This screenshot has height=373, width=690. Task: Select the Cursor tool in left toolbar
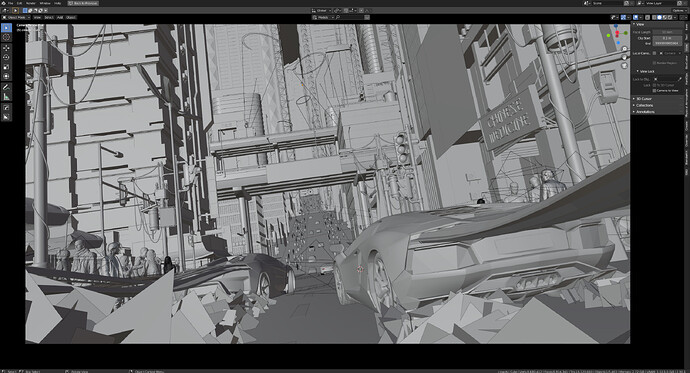pyautogui.click(x=6, y=38)
